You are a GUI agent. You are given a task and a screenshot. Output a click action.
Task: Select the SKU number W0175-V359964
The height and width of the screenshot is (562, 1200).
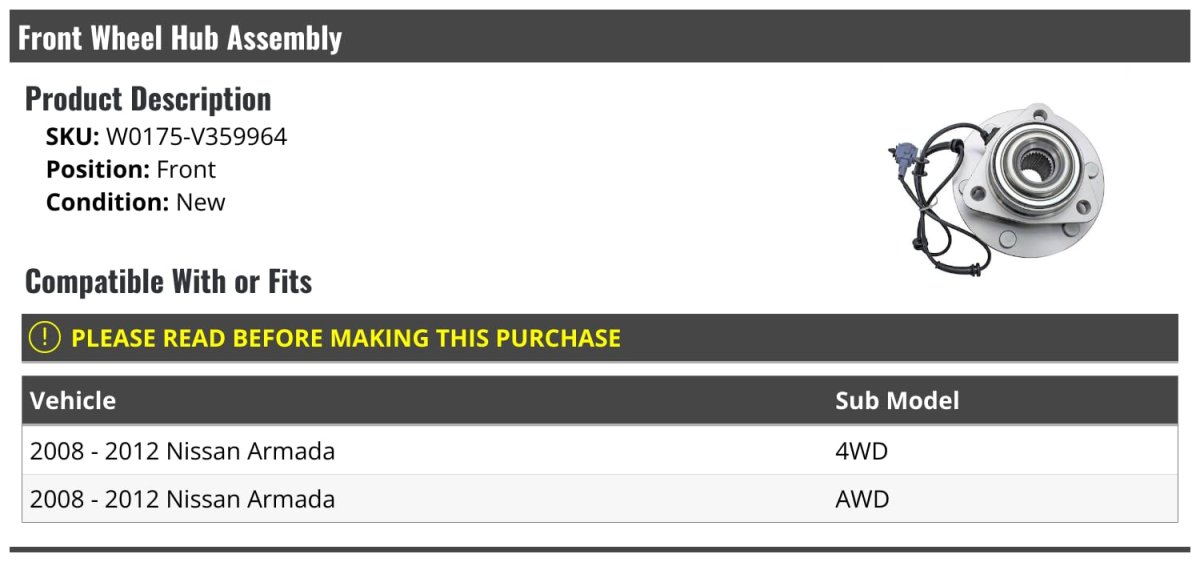196,137
